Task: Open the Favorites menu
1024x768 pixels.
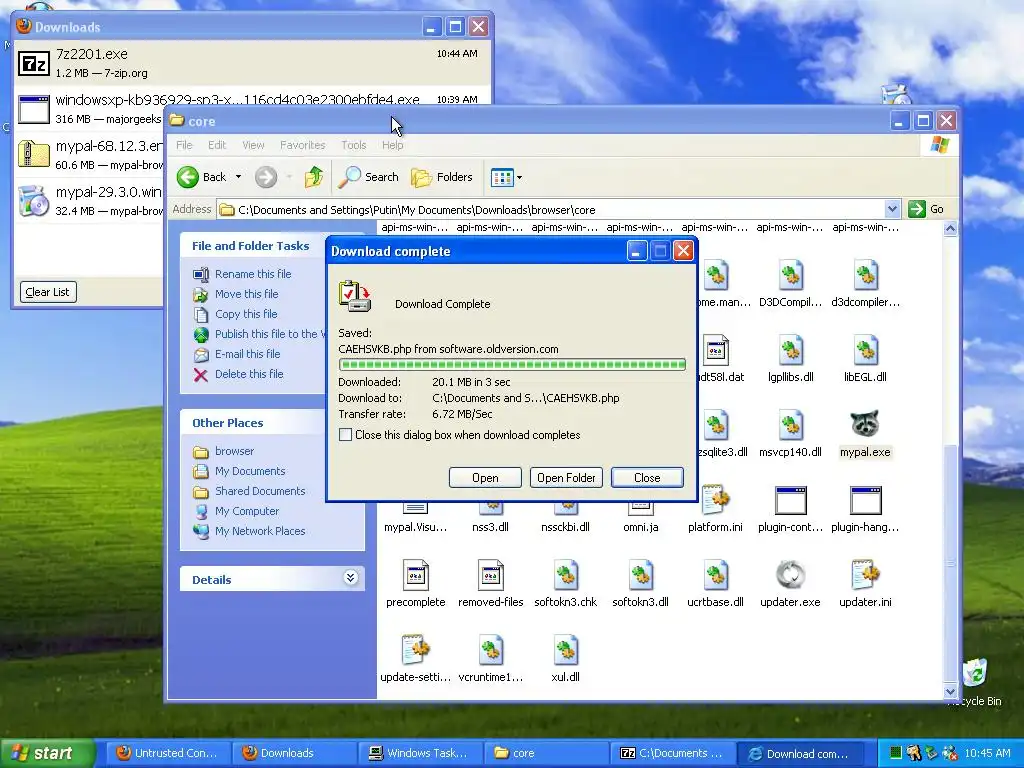Action: (x=302, y=145)
